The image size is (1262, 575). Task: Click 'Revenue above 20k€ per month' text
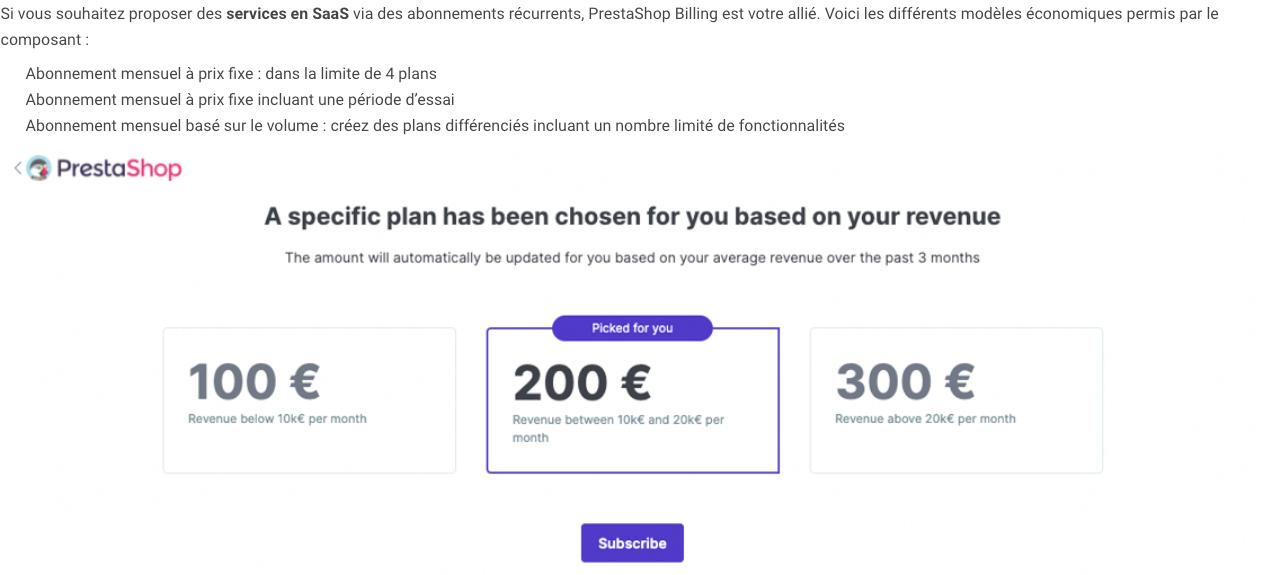(925, 419)
